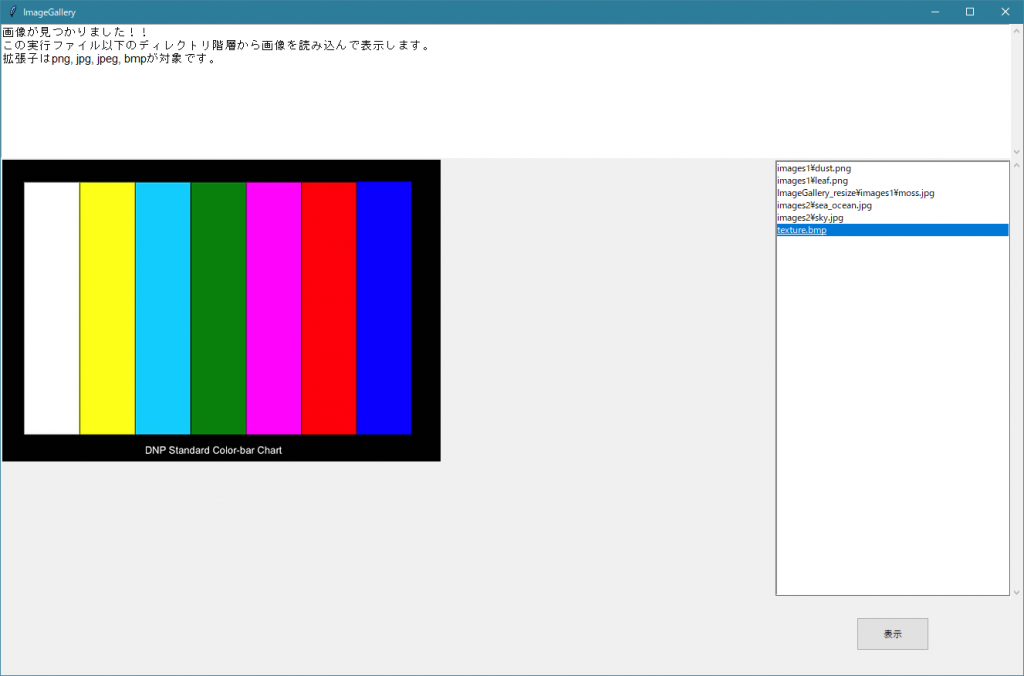Select images2¥sky.jpg in the file list
The height and width of the screenshot is (676, 1024).
892,218
